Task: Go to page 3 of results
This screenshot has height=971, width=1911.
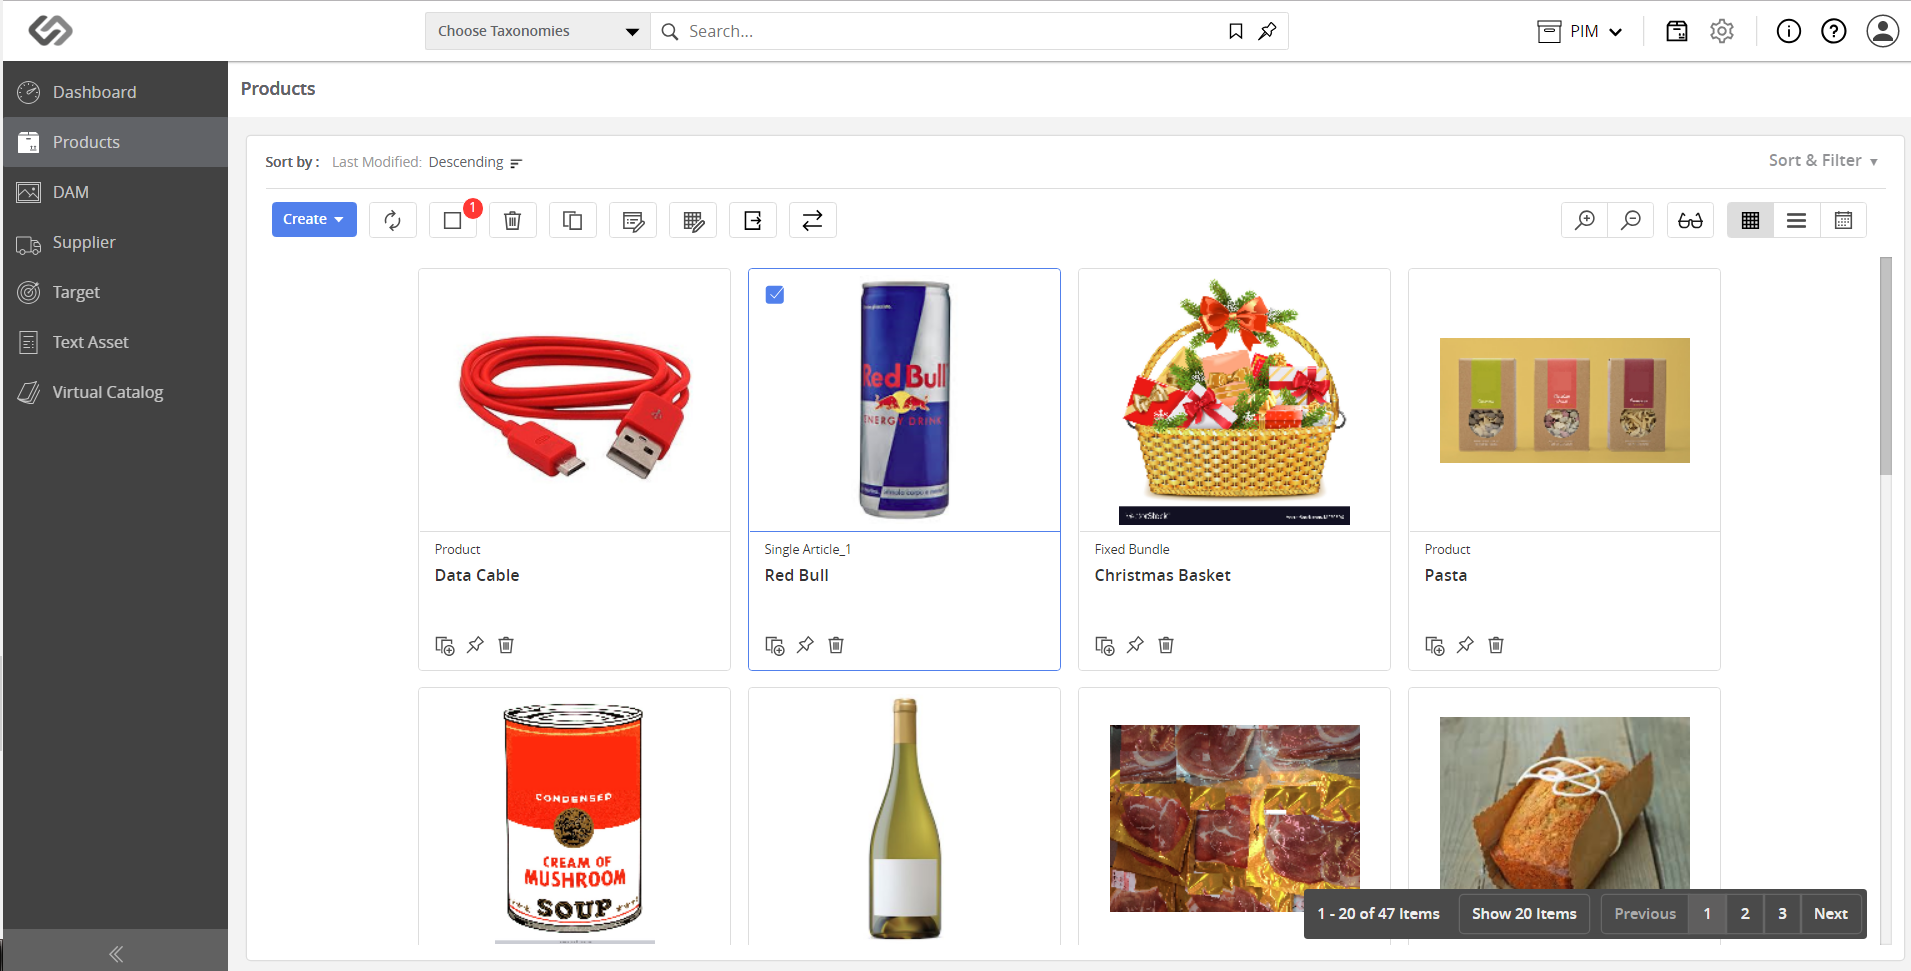Action: point(1782,914)
